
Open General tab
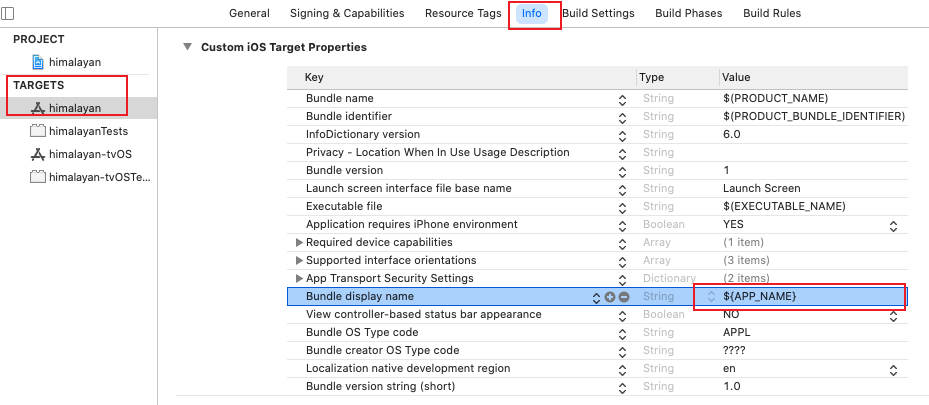[x=249, y=13]
